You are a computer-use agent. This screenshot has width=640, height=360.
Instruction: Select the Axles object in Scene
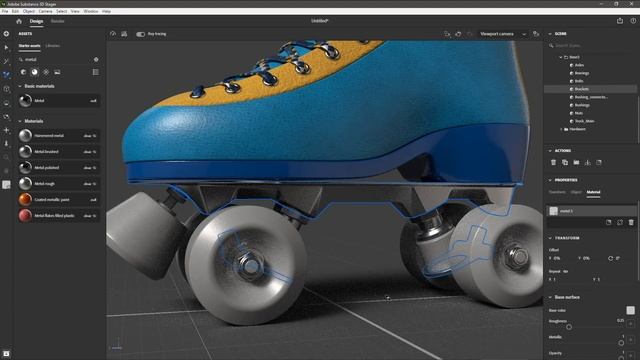click(579, 65)
